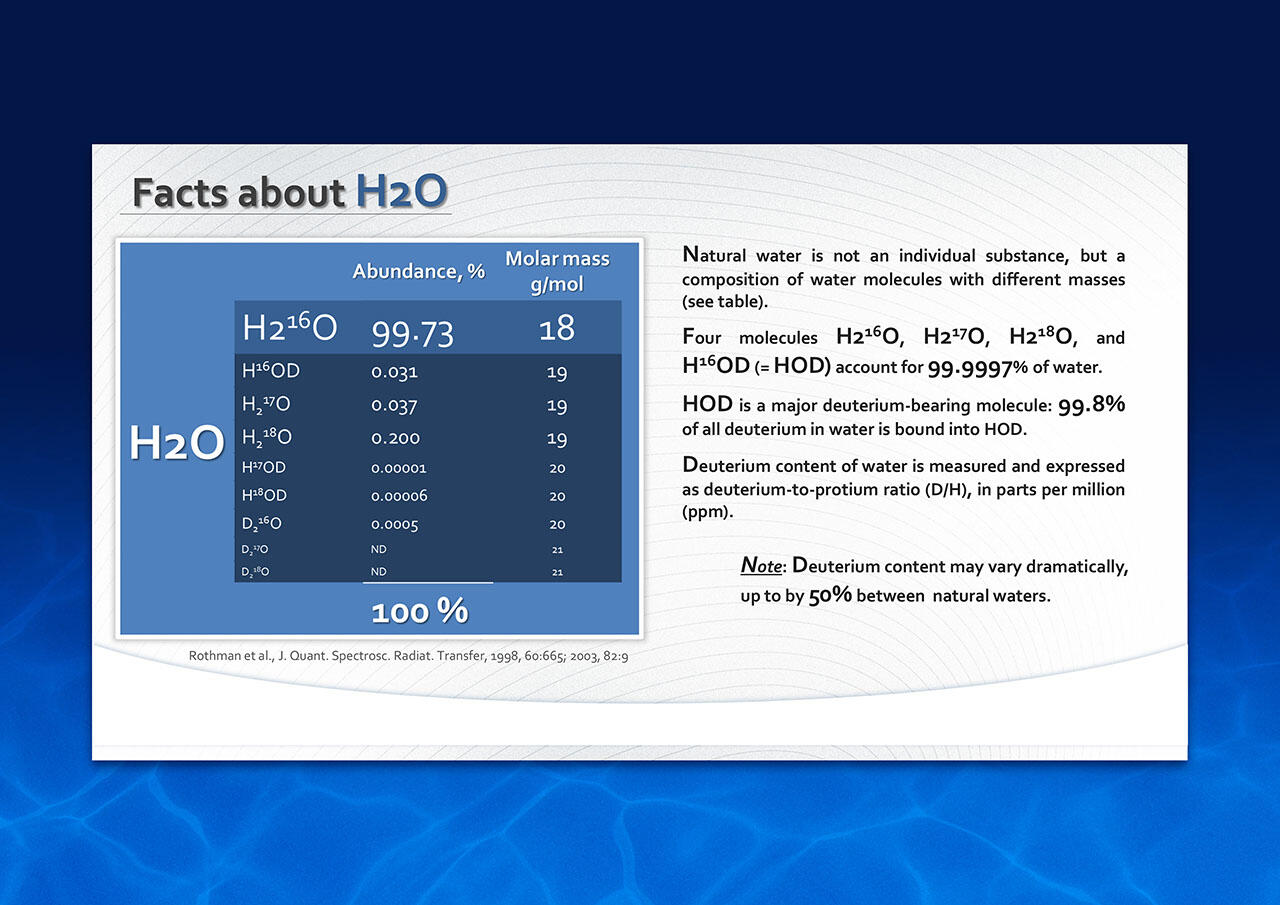This screenshot has width=1280, height=905.
Task: Click the "Molar mass g/mol" column header
Action: tap(557, 271)
